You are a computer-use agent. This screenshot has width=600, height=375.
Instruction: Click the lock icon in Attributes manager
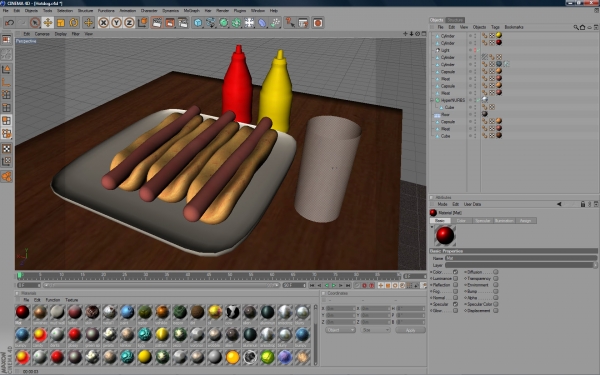tap(583, 204)
